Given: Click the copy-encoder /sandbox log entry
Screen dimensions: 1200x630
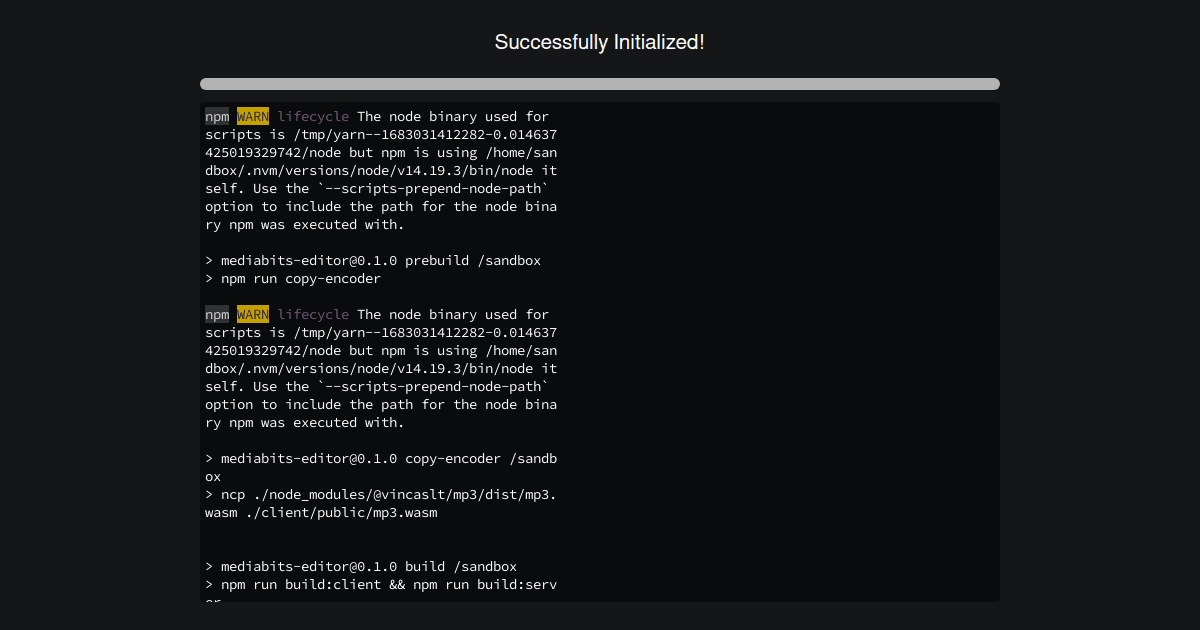Looking at the screenshot, I should point(381,458).
